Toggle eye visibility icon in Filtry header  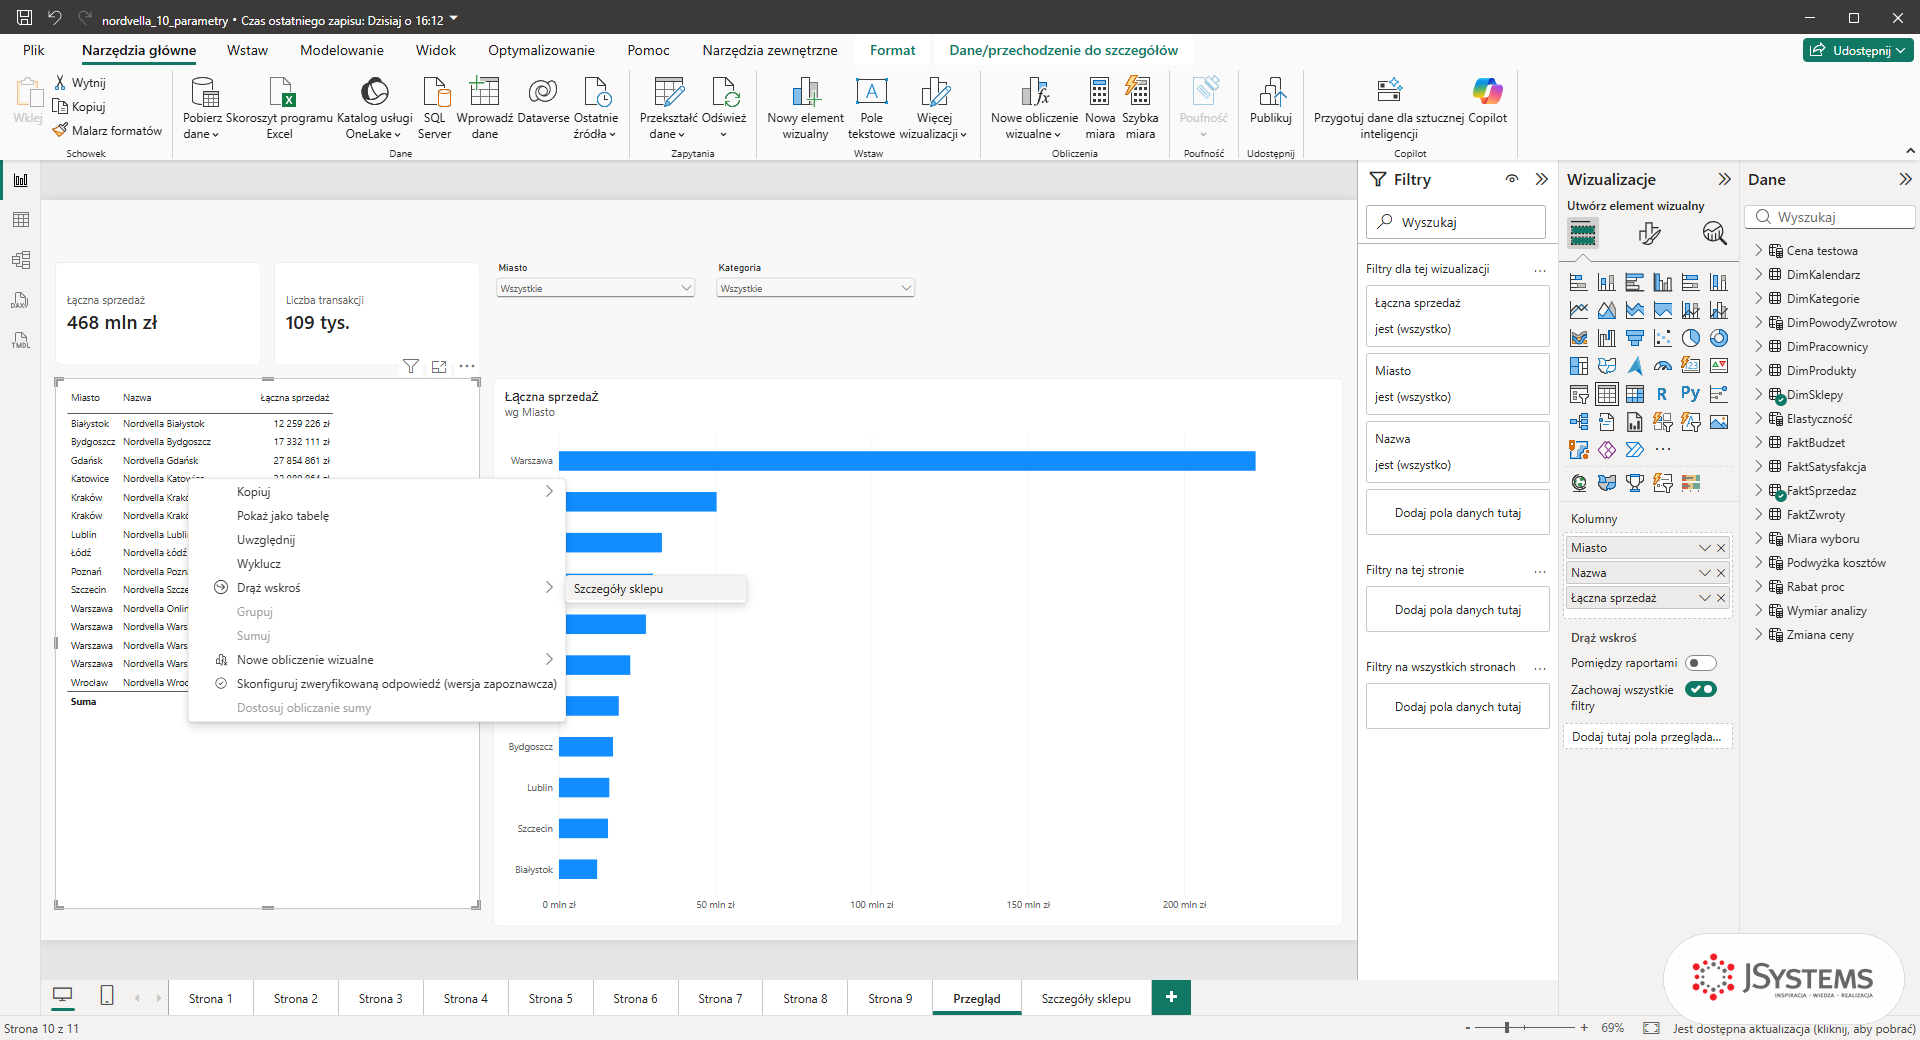pyautogui.click(x=1512, y=180)
